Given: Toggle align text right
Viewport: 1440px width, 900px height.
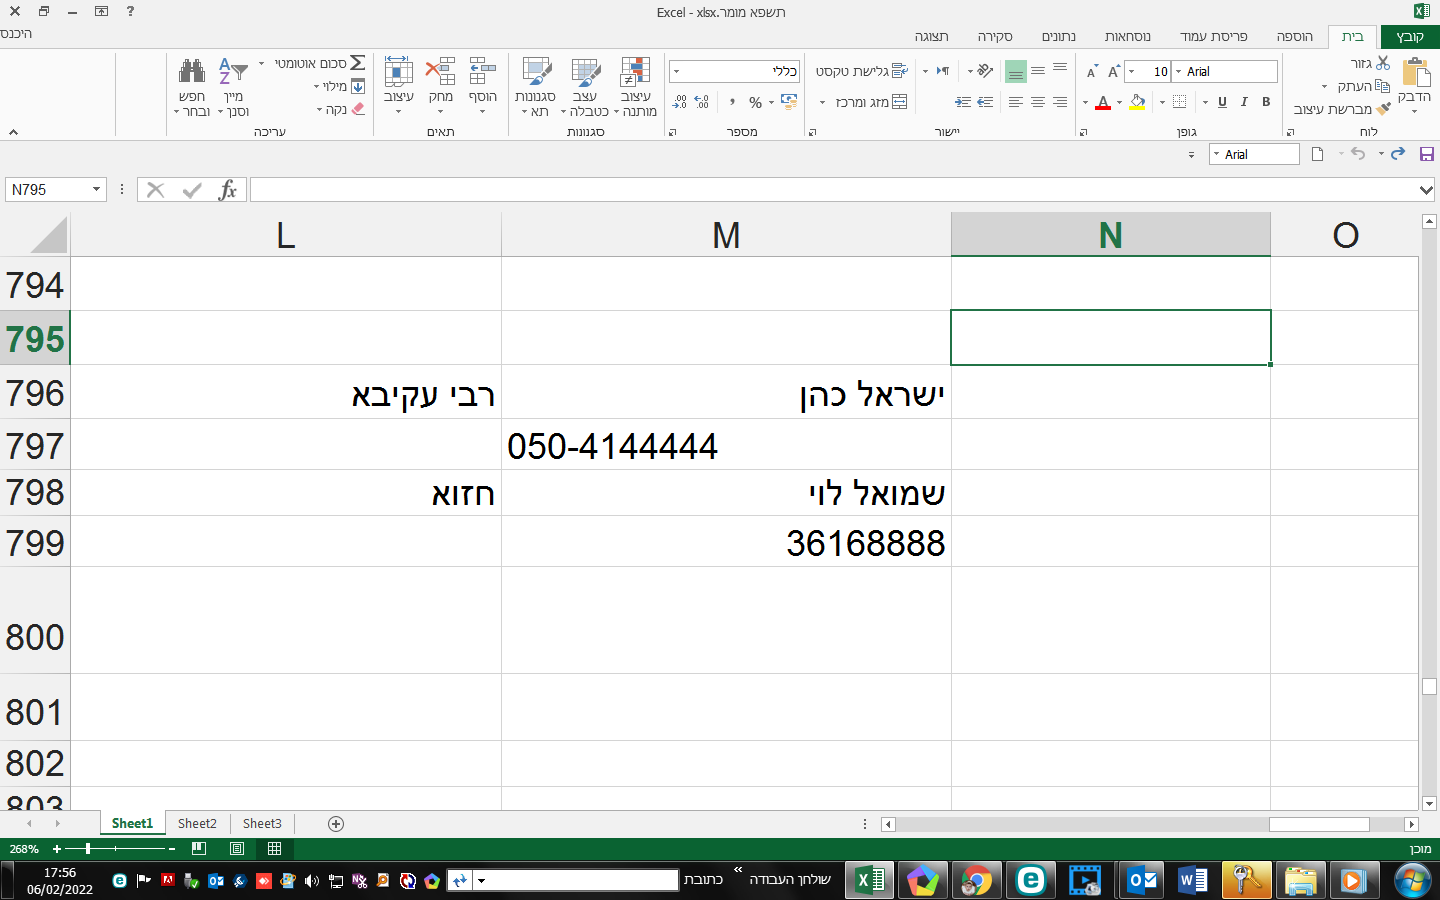Looking at the screenshot, I should [1060, 102].
